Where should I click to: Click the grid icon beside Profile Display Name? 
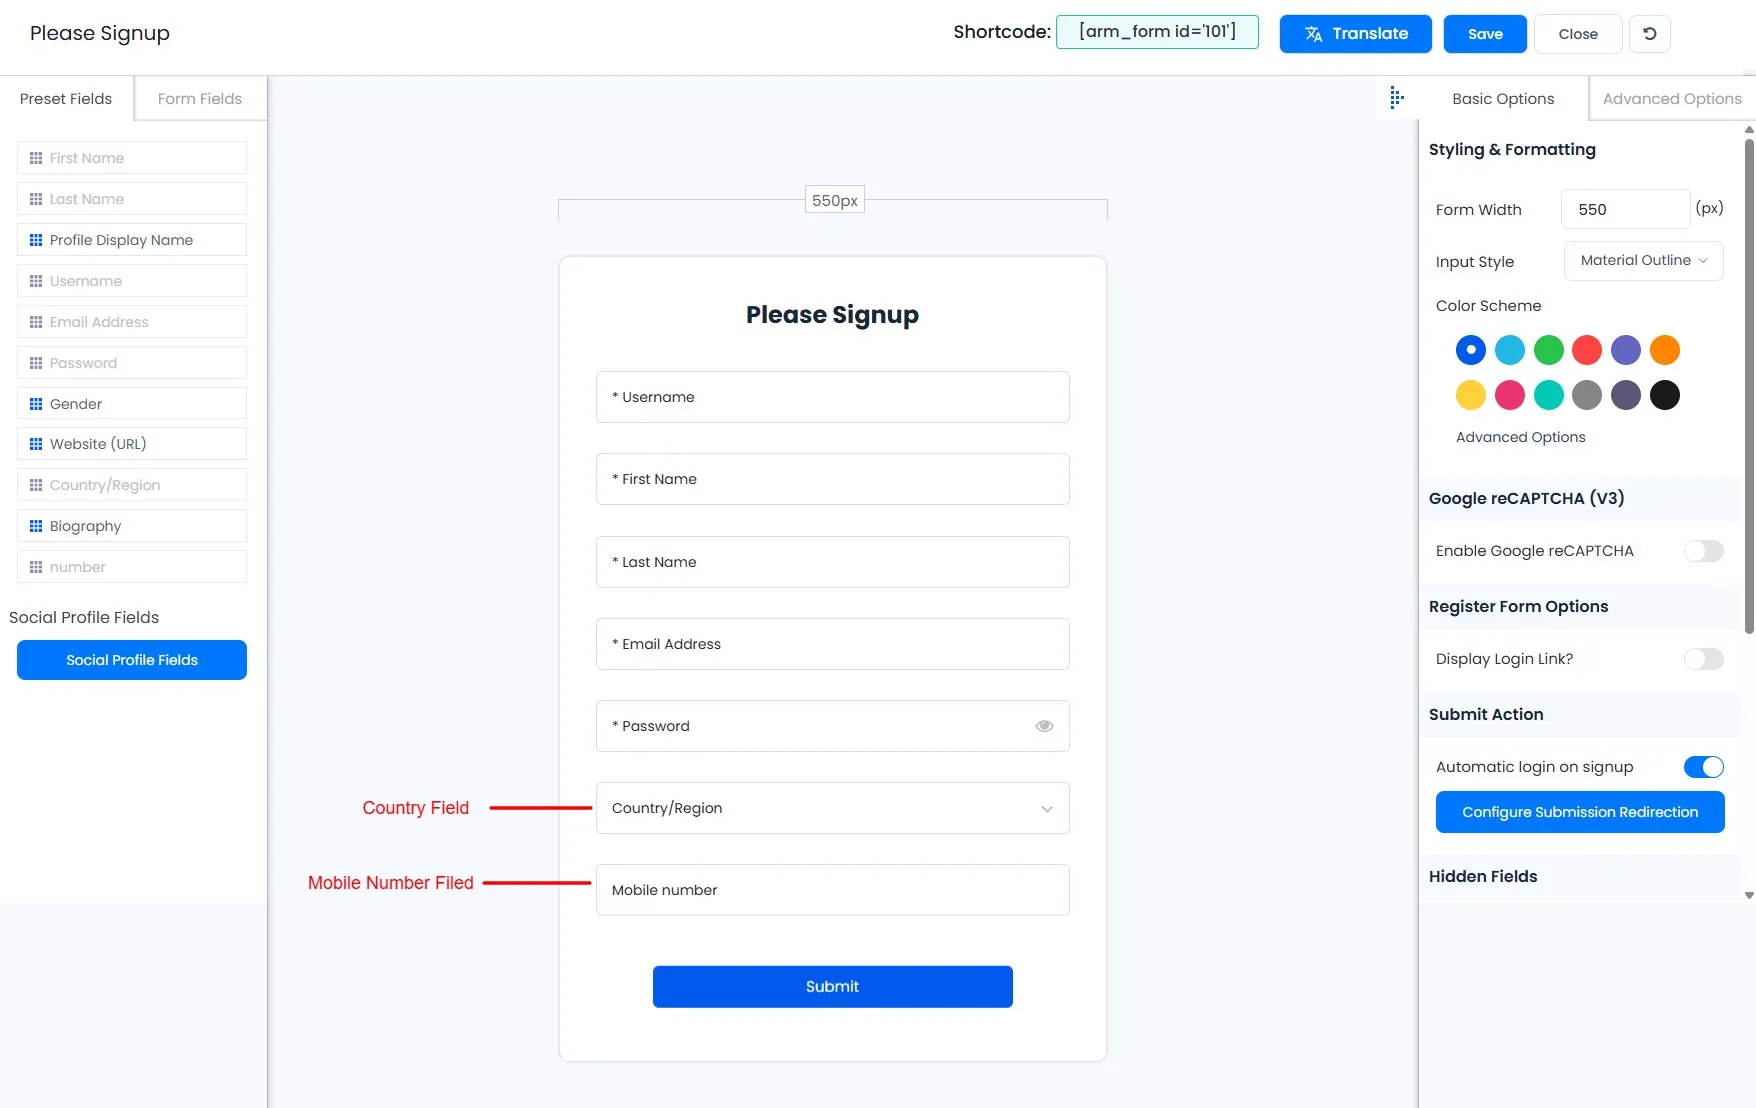click(x=36, y=240)
